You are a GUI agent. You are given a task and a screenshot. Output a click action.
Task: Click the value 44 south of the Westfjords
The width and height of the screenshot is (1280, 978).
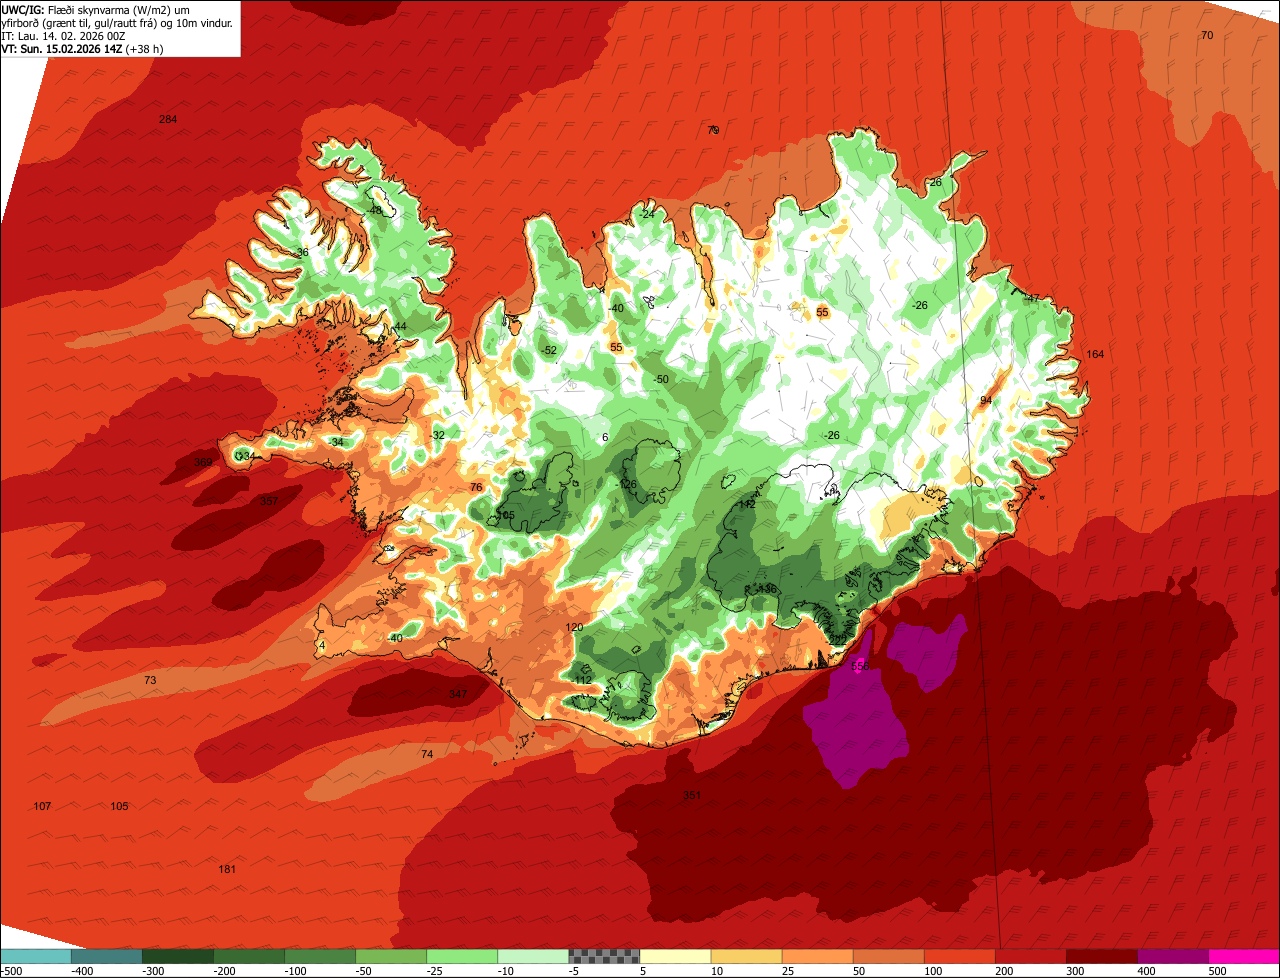pyautogui.click(x=400, y=328)
